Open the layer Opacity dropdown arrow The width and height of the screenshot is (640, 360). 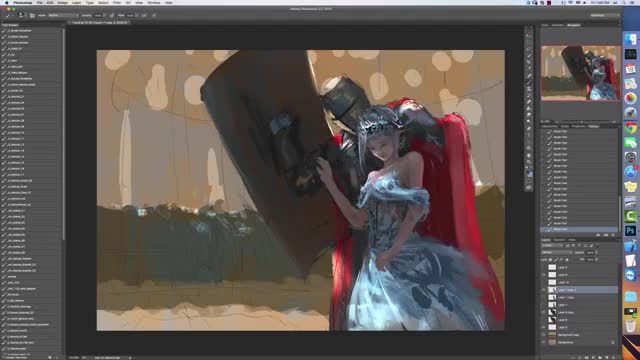tap(596, 252)
